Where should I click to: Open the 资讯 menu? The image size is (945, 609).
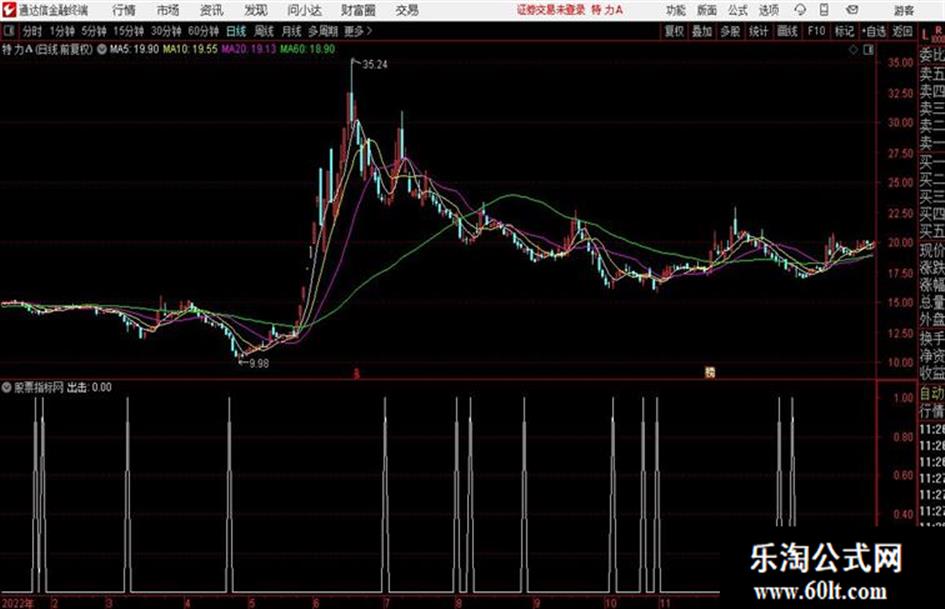212,10
